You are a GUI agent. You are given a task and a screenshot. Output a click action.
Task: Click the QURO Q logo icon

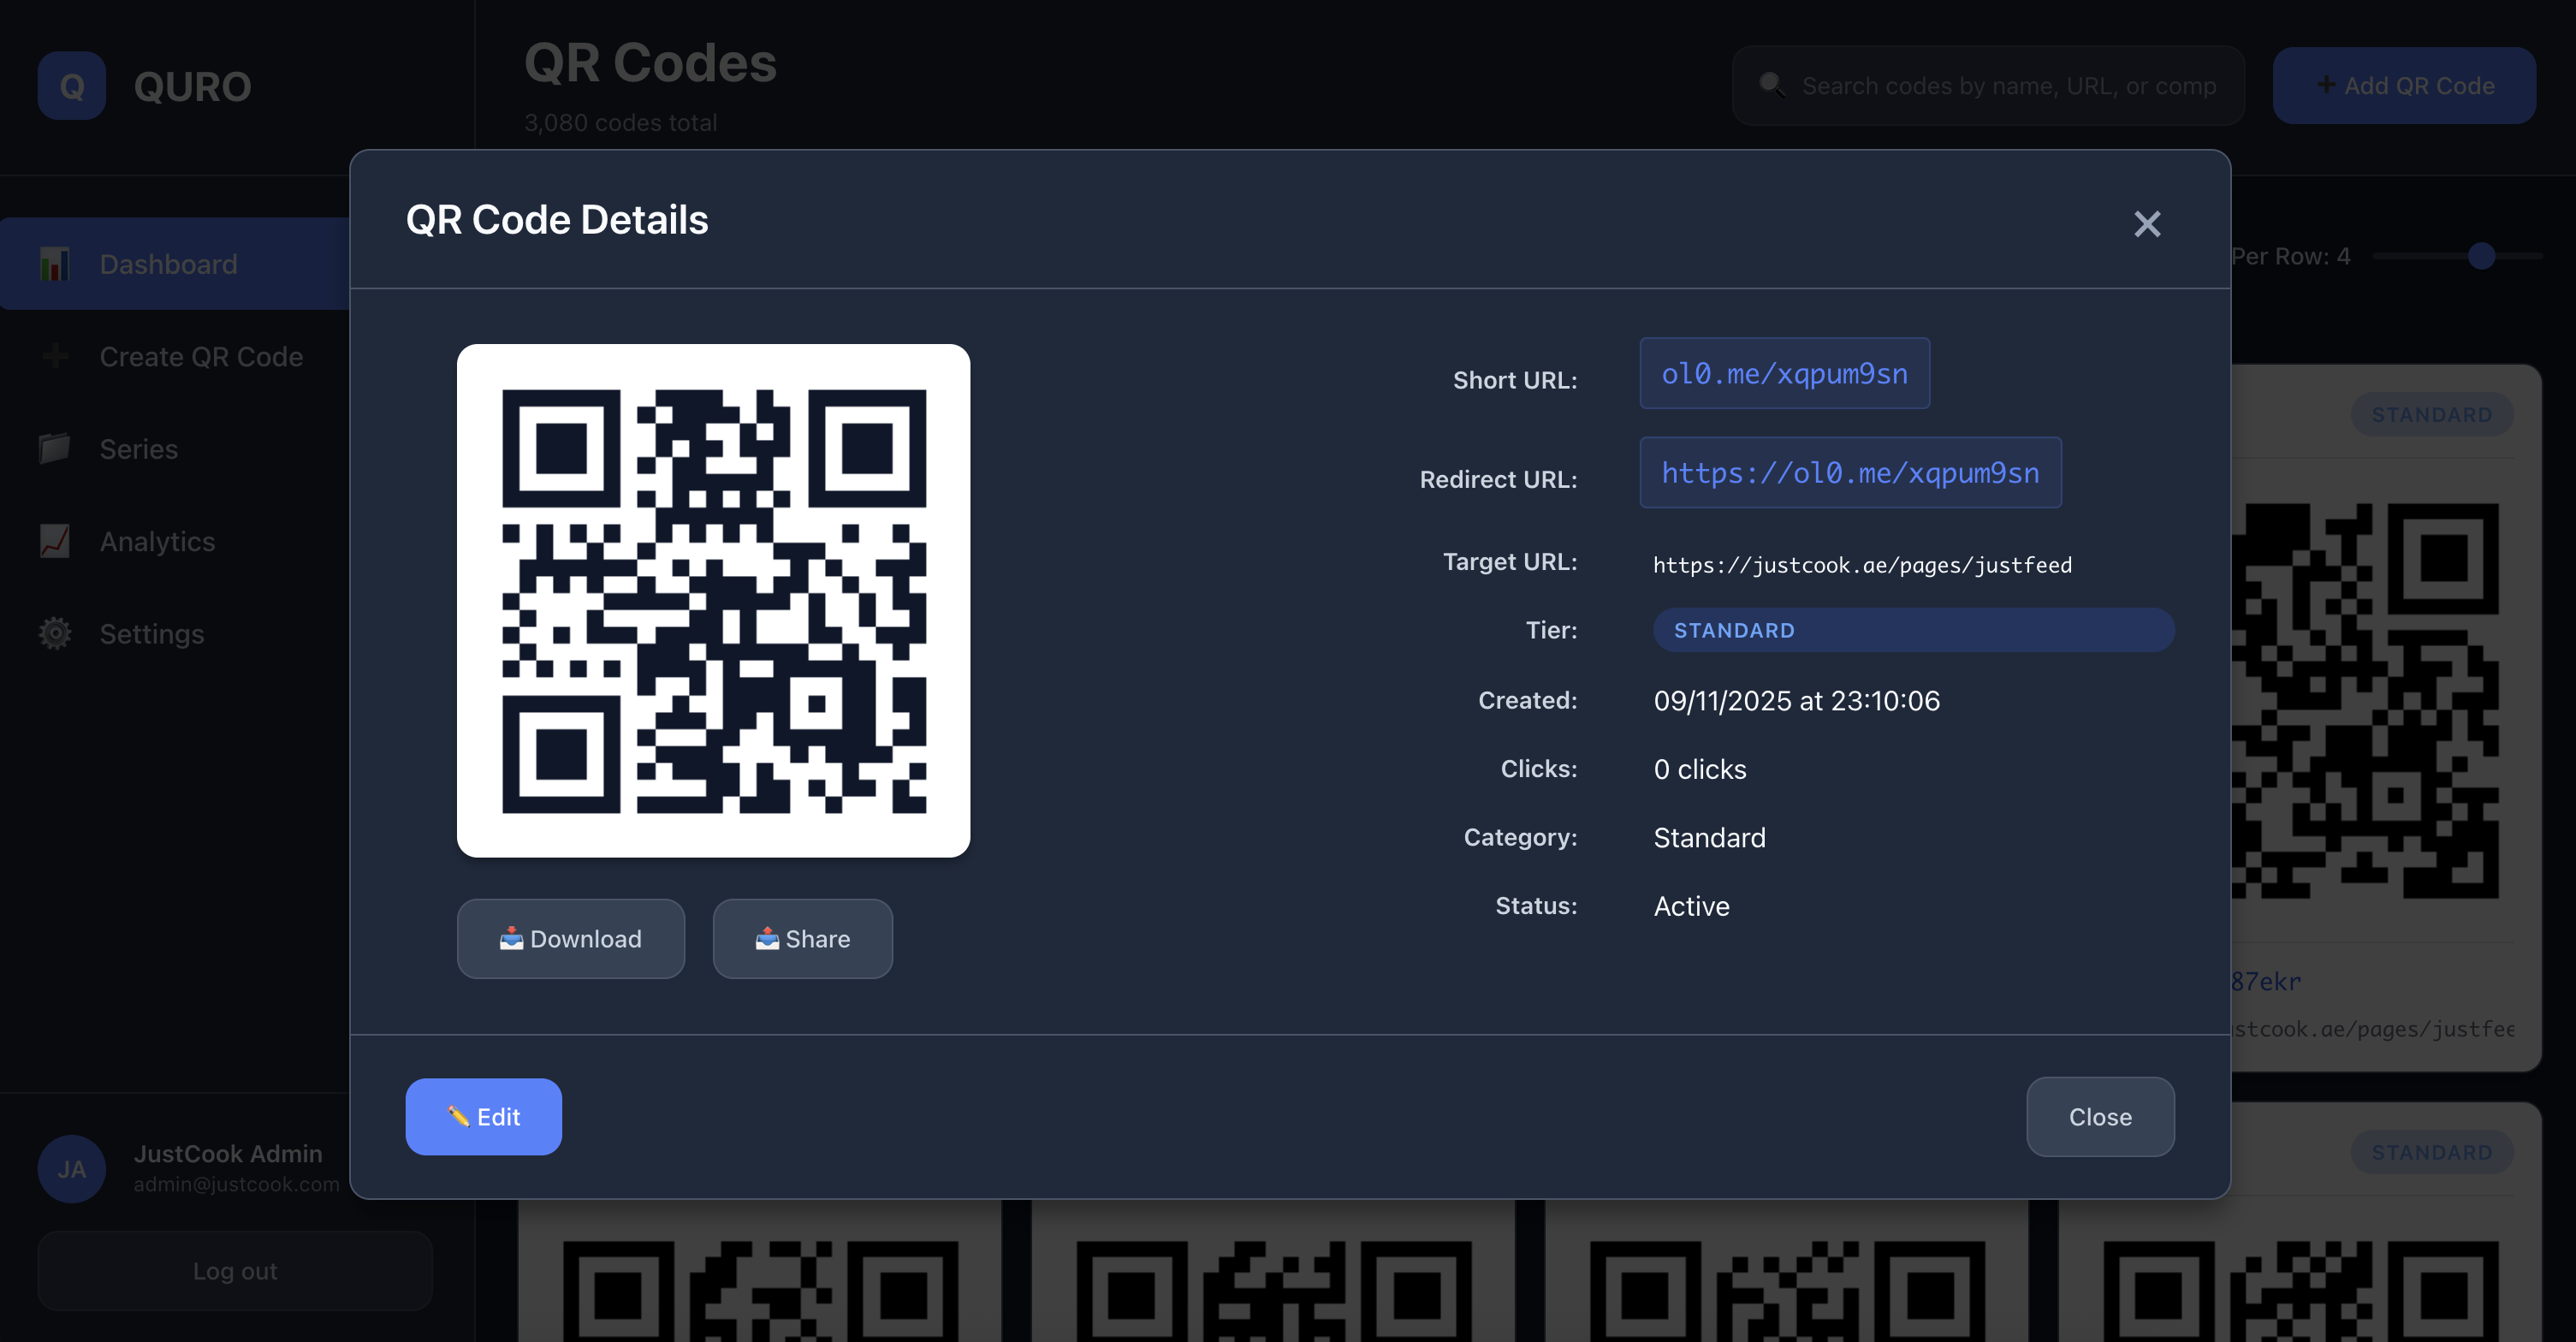[x=71, y=86]
